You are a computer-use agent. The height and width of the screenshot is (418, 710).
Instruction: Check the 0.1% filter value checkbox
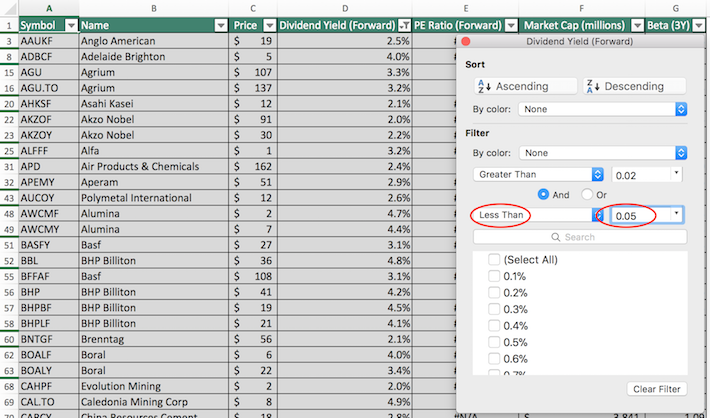pos(494,277)
